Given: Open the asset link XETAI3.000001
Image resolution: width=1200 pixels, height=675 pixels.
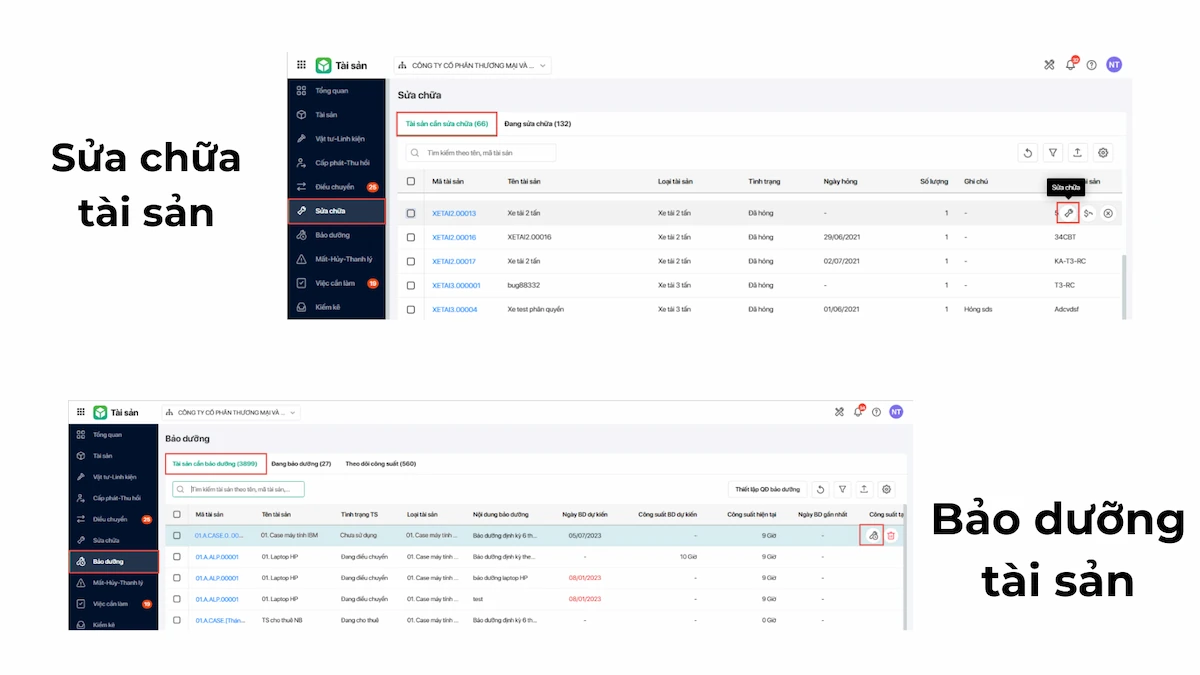Looking at the screenshot, I should click(456, 285).
